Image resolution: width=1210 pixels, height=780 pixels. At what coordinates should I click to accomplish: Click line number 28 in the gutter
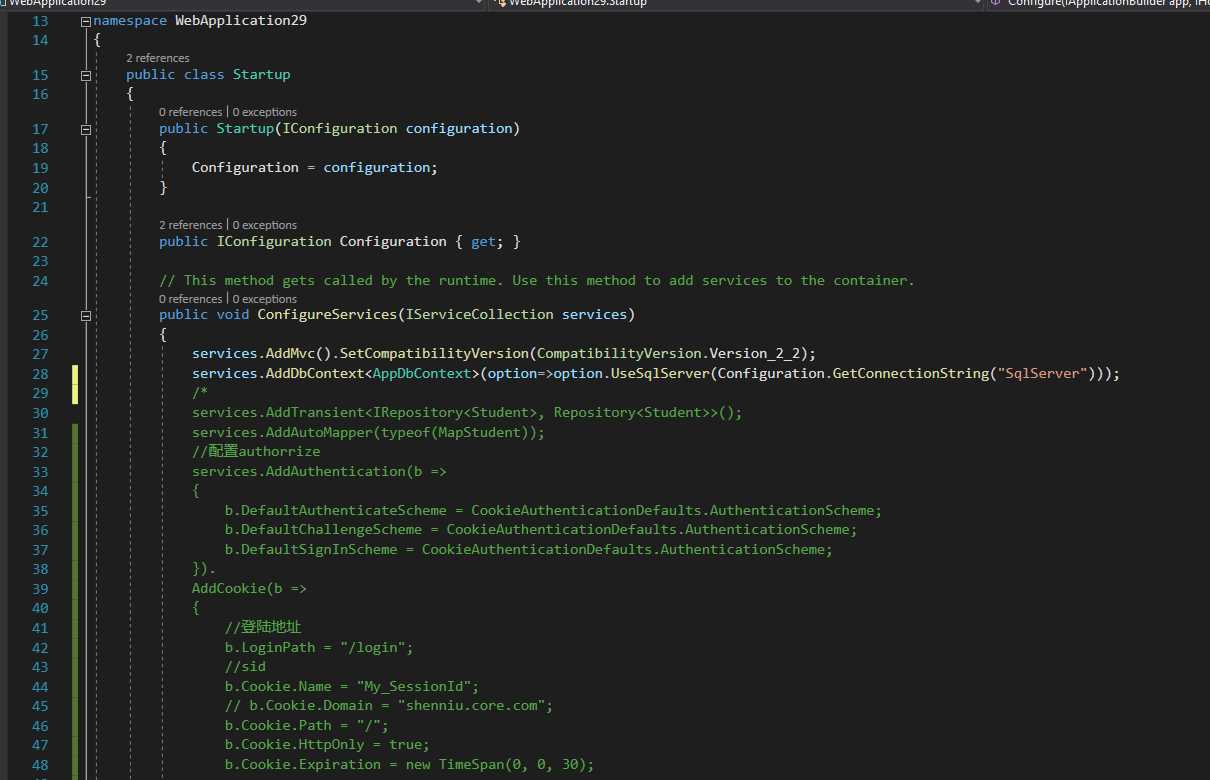[40, 374]
